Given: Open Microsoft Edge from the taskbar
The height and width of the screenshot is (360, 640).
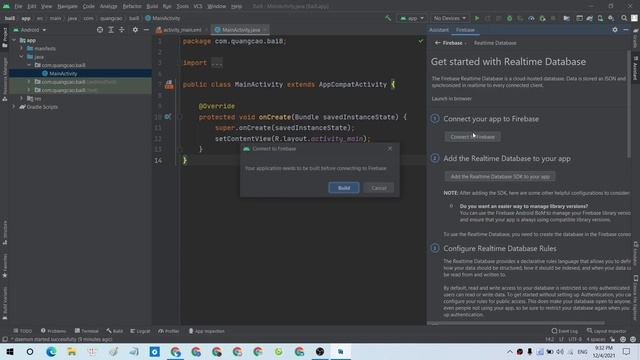Looking at the screenshot, I should coord(51,351).
